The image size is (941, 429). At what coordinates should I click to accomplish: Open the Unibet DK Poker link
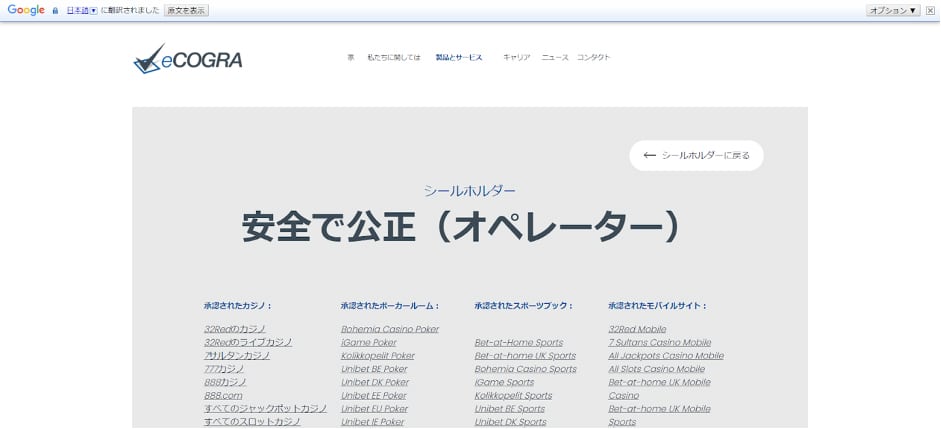pos(375,382)
